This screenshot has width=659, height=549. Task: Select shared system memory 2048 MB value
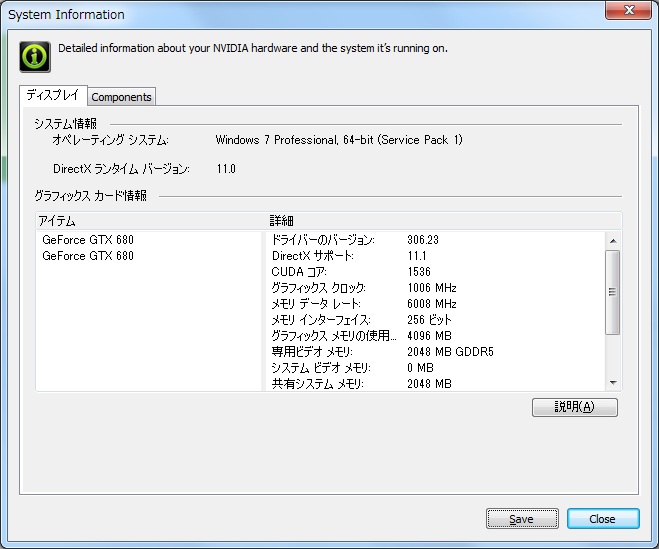(429, 384)
